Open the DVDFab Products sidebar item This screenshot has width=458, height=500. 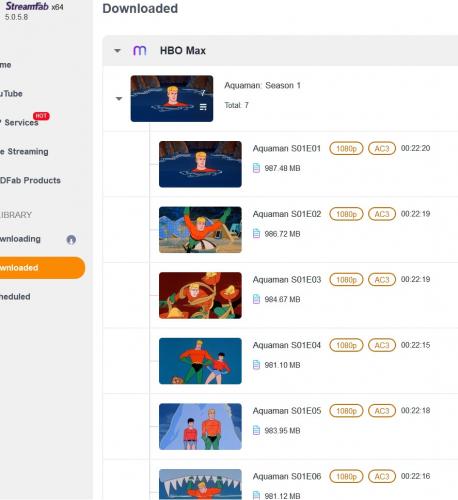(x=30, y=180)
